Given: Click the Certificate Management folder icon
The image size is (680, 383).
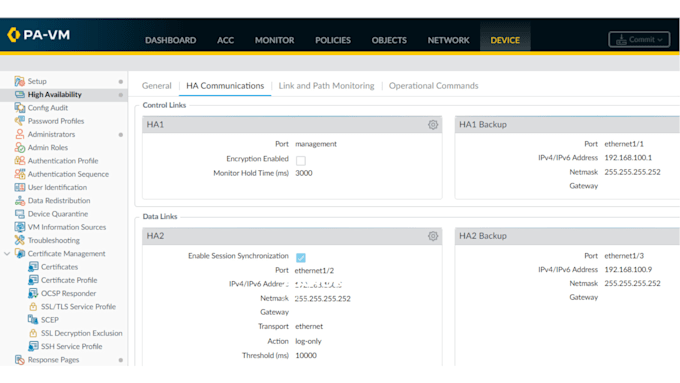Looking at the screenshot, I should [20, 253].
